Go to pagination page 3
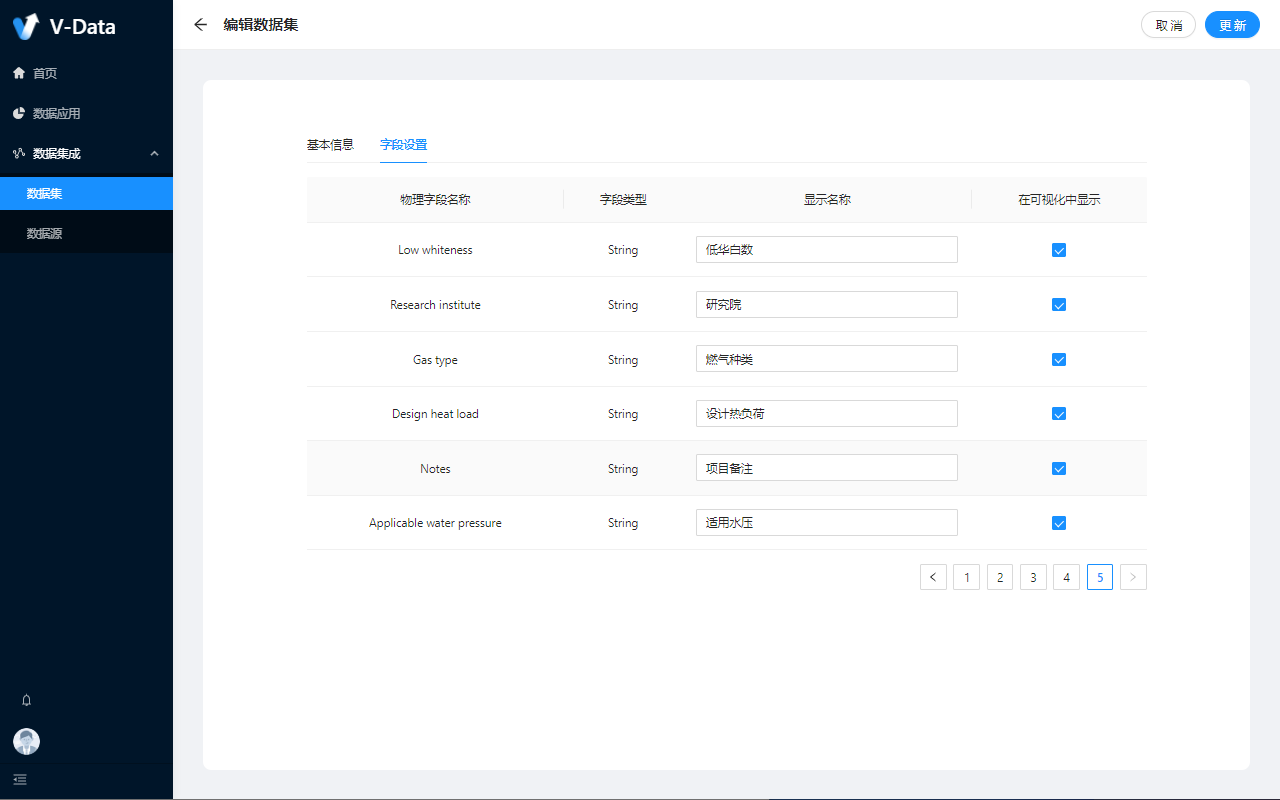Screen dimensions: 1280x800 pyautogui.click(x=1033, y=577)
